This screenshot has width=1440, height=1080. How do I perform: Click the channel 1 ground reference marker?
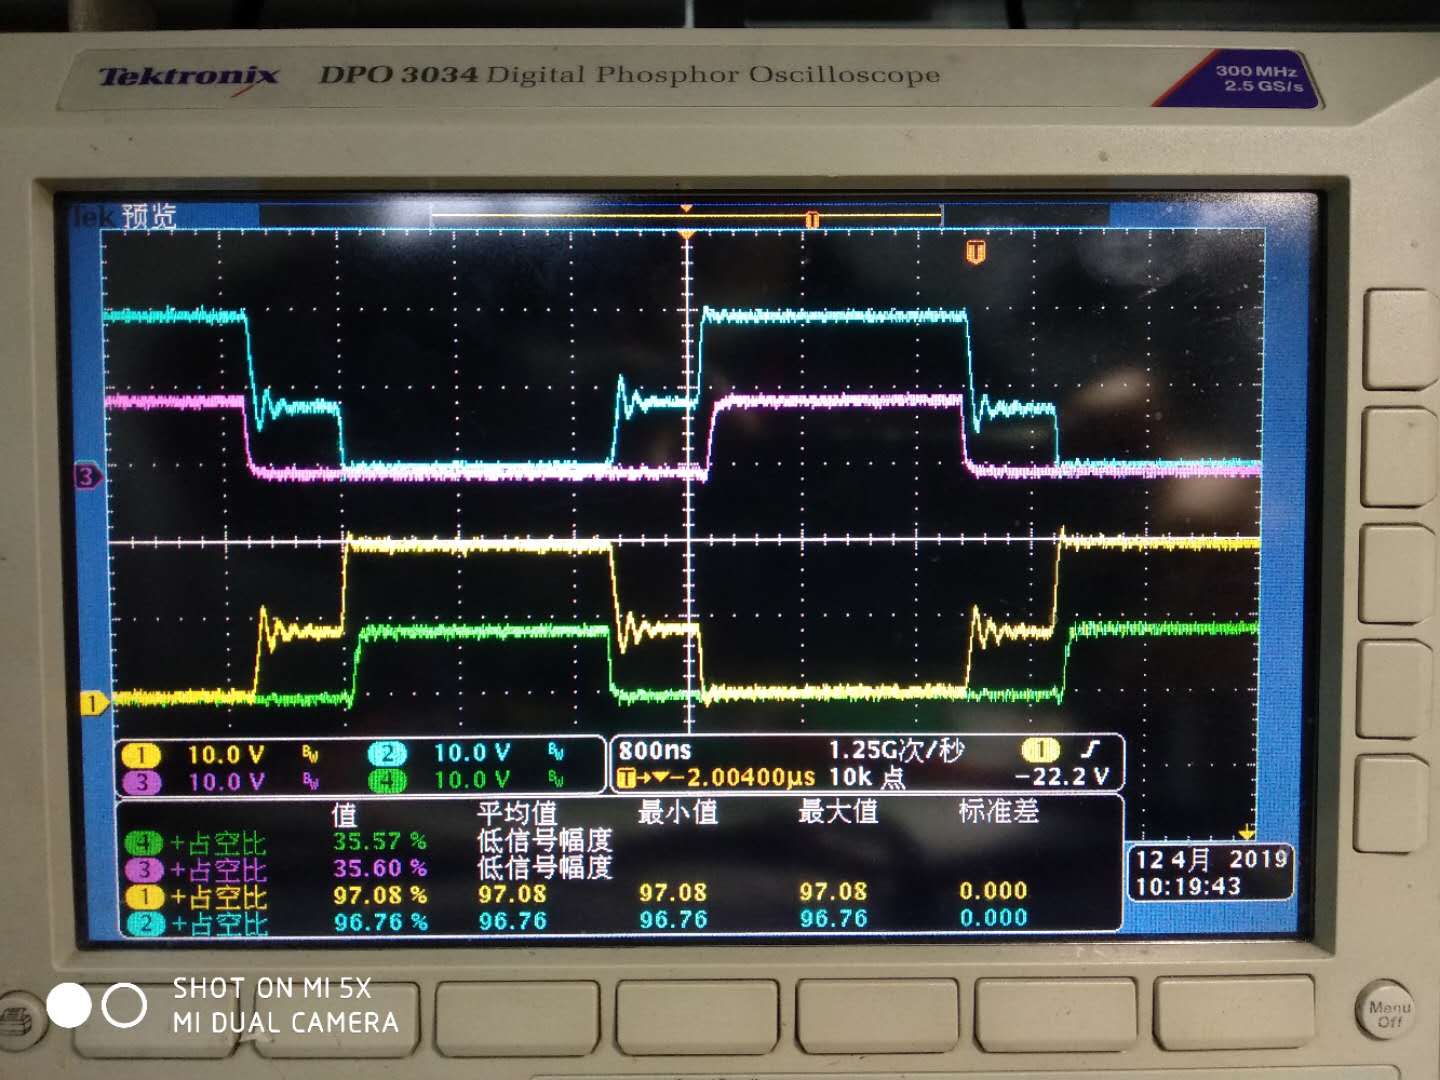pyautogui.click(x=92, y=703)
